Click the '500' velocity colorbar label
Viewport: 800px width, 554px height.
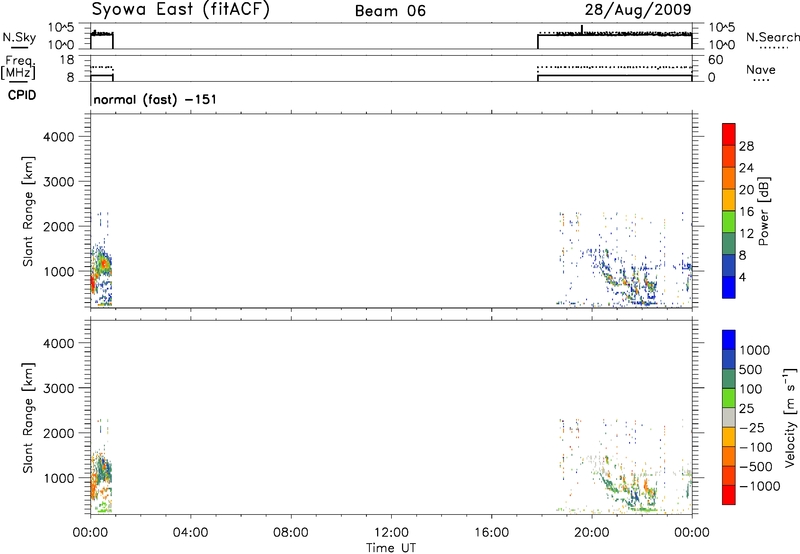751,369
